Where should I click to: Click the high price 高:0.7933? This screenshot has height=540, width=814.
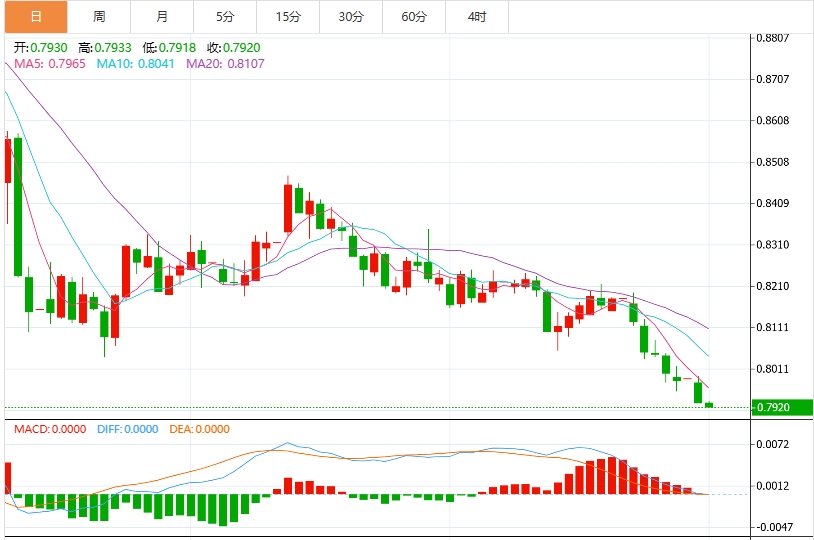[105, 48]
